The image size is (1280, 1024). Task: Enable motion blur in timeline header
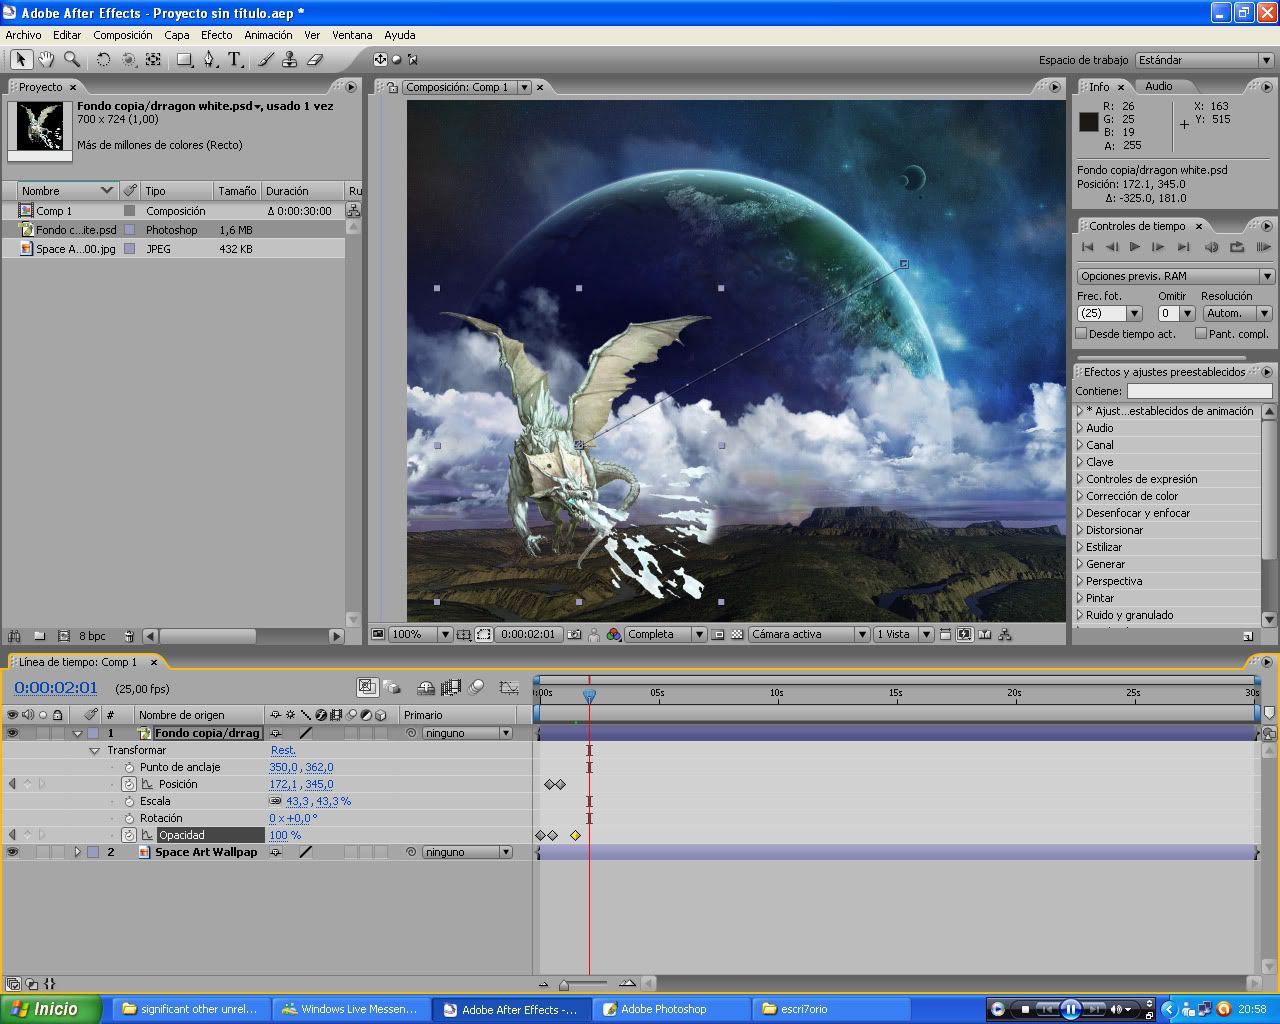point(477,688)
